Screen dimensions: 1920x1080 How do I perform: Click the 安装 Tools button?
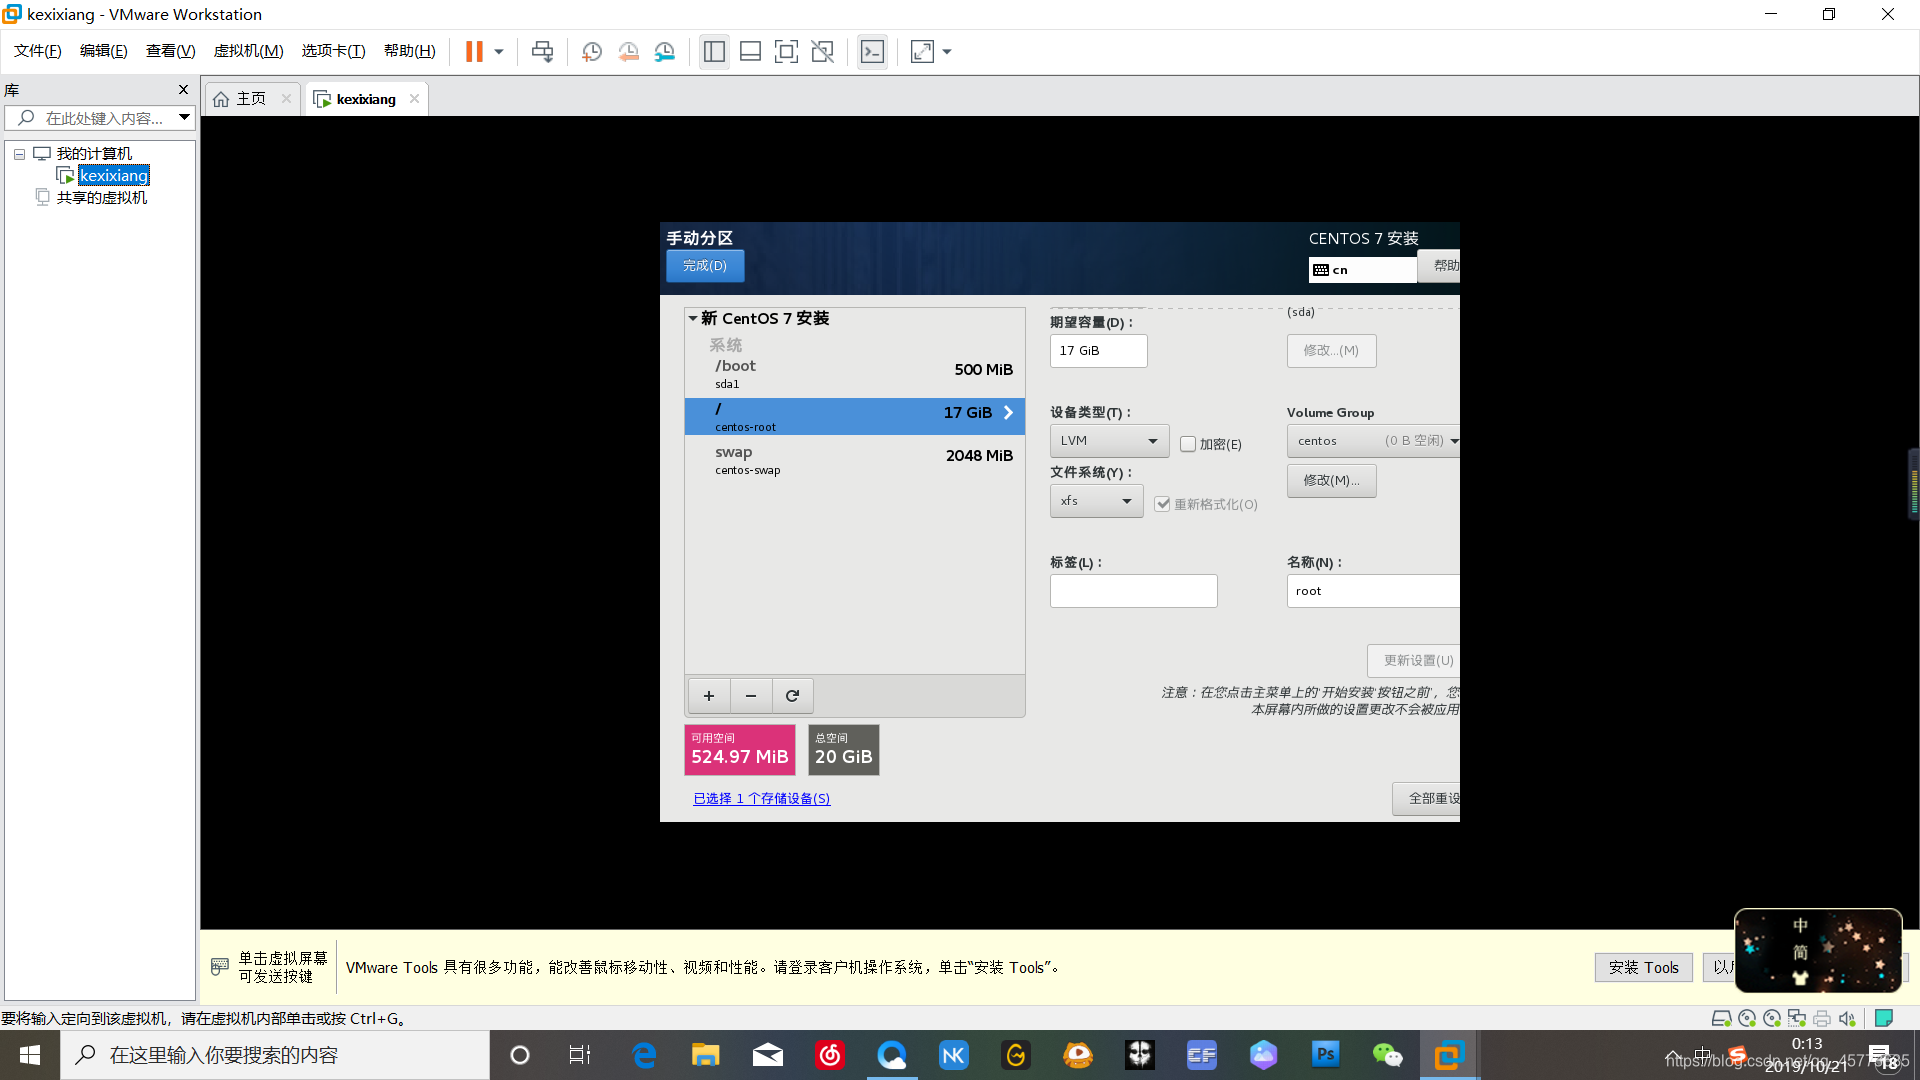click(x=1643, y=967)
